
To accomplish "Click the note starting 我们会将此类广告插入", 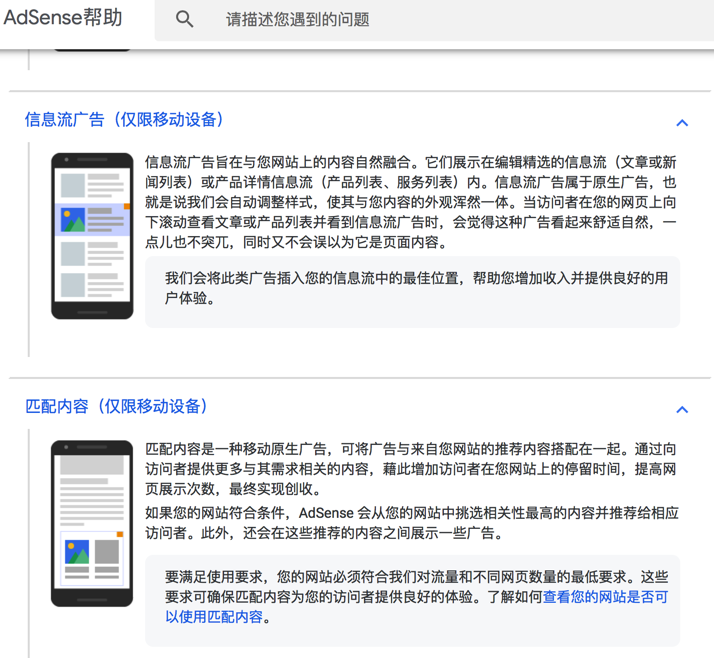I will click(x=413, y=292).
